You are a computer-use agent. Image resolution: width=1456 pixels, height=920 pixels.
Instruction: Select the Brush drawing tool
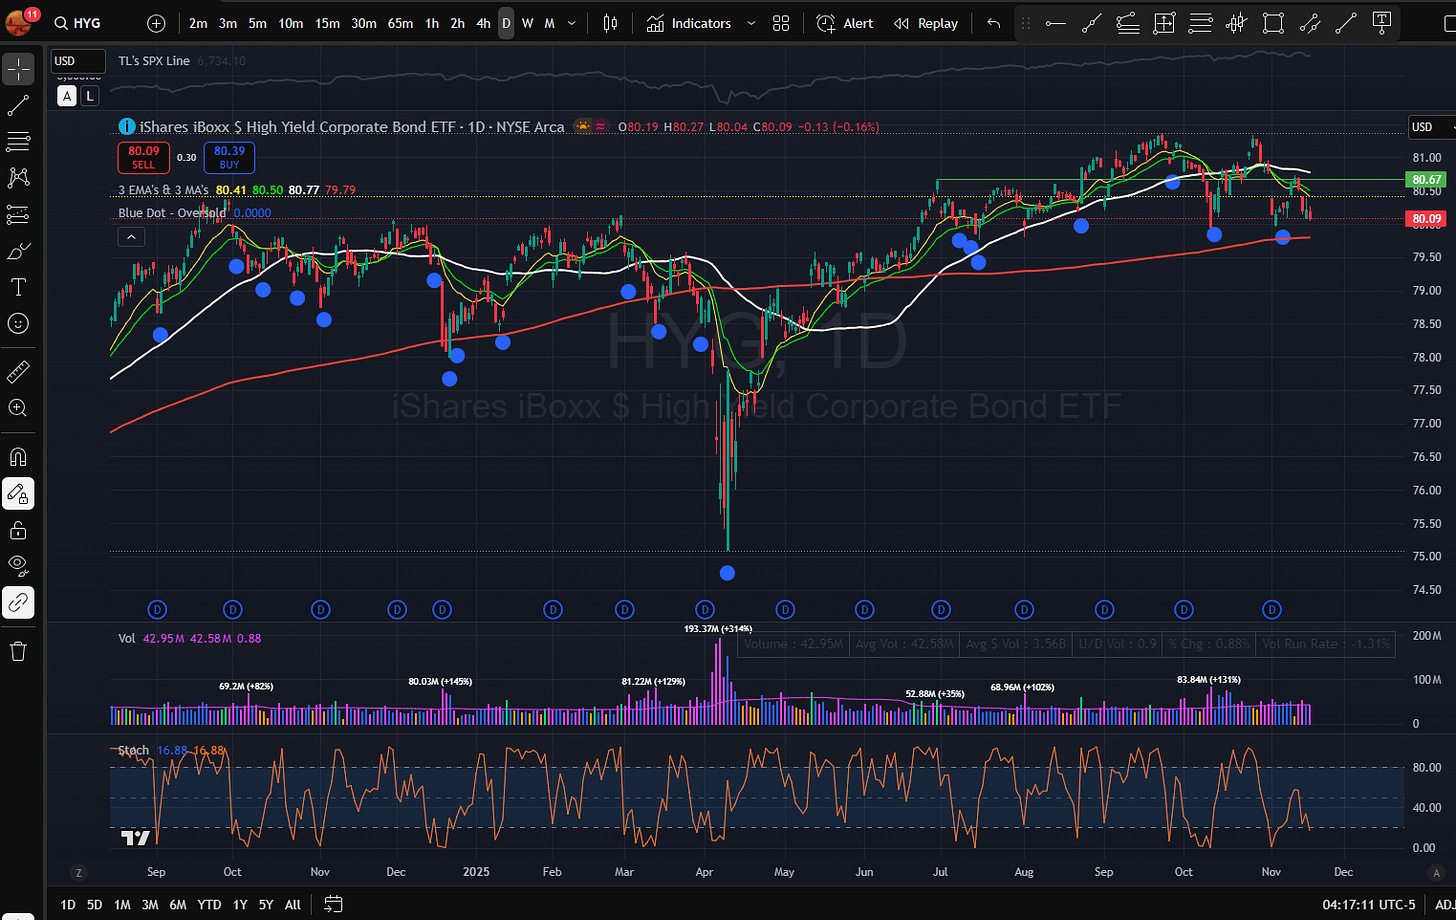[x=18, y=250]
